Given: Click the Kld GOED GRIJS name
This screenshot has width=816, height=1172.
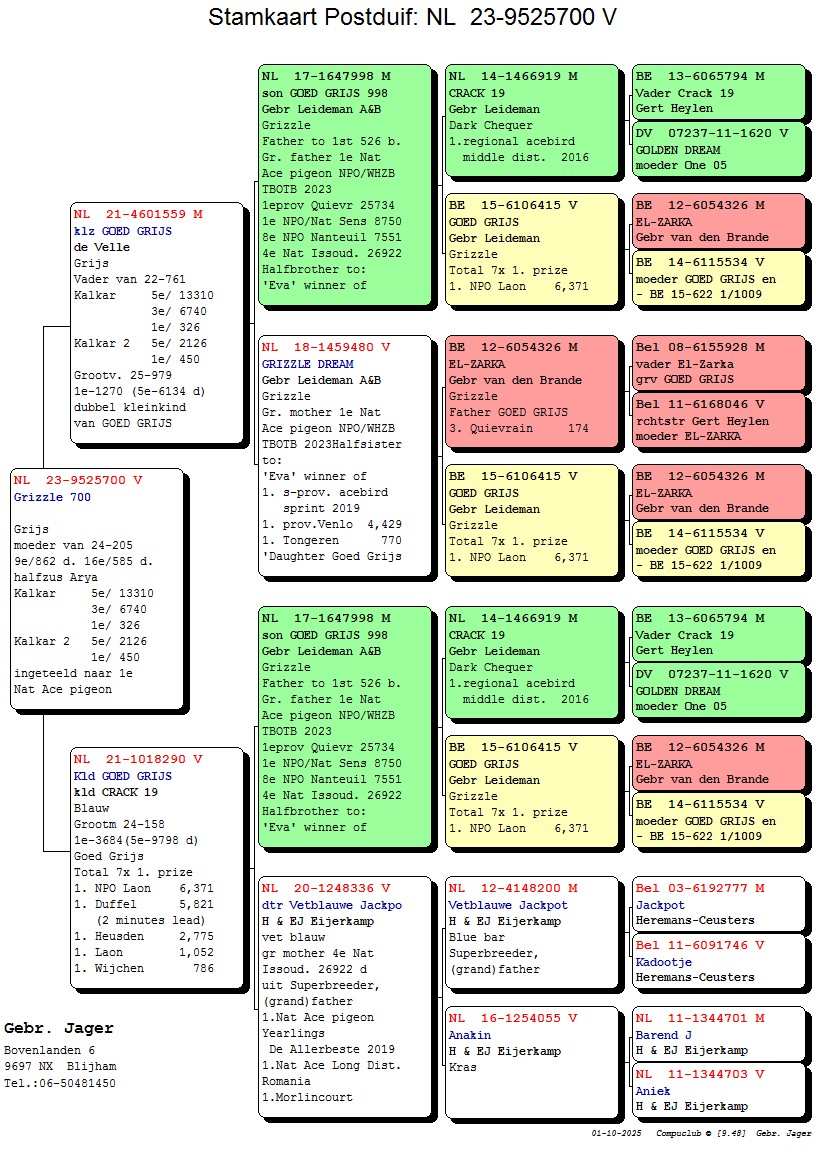Looking at the screenshot, I should click(x=122, y=776).
